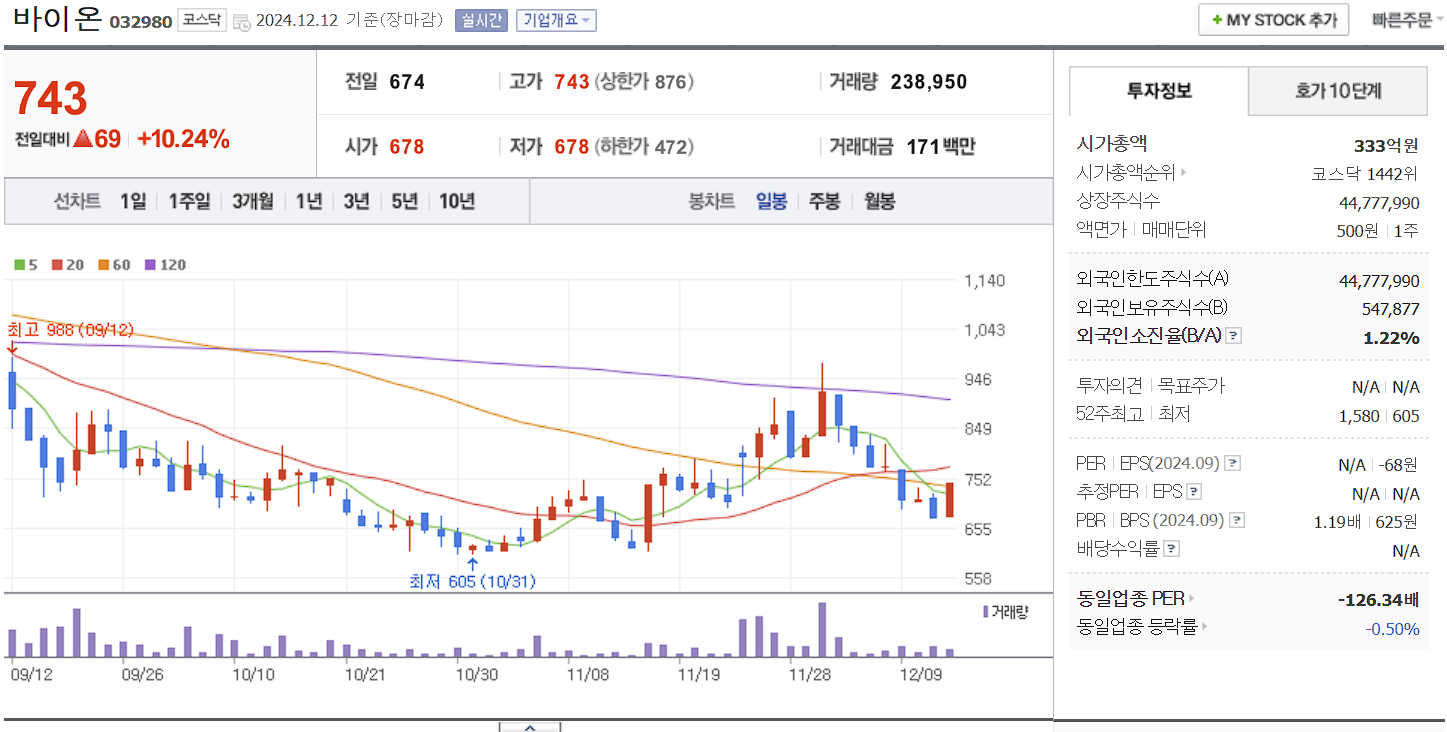Open the 외국인 소진율(B/A) help tooltip icon

pyautogui.click(x=1235, y=336)
